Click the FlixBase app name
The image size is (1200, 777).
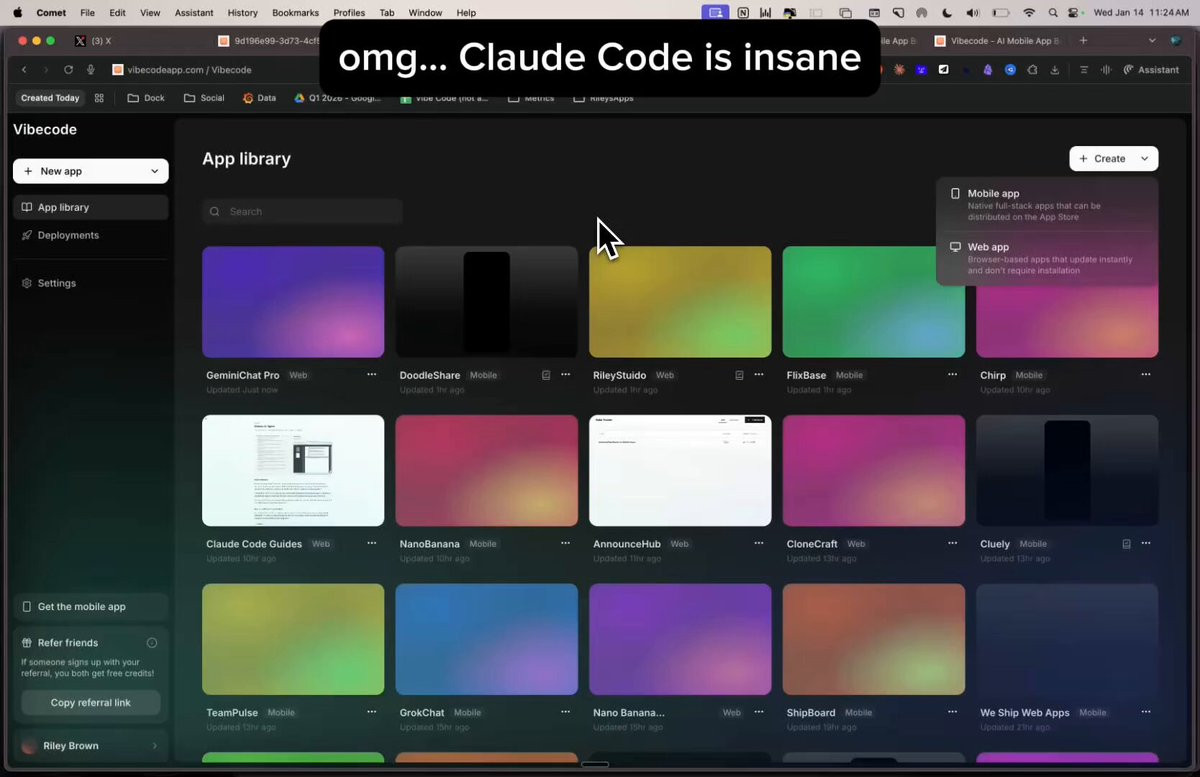pos(806,375)
